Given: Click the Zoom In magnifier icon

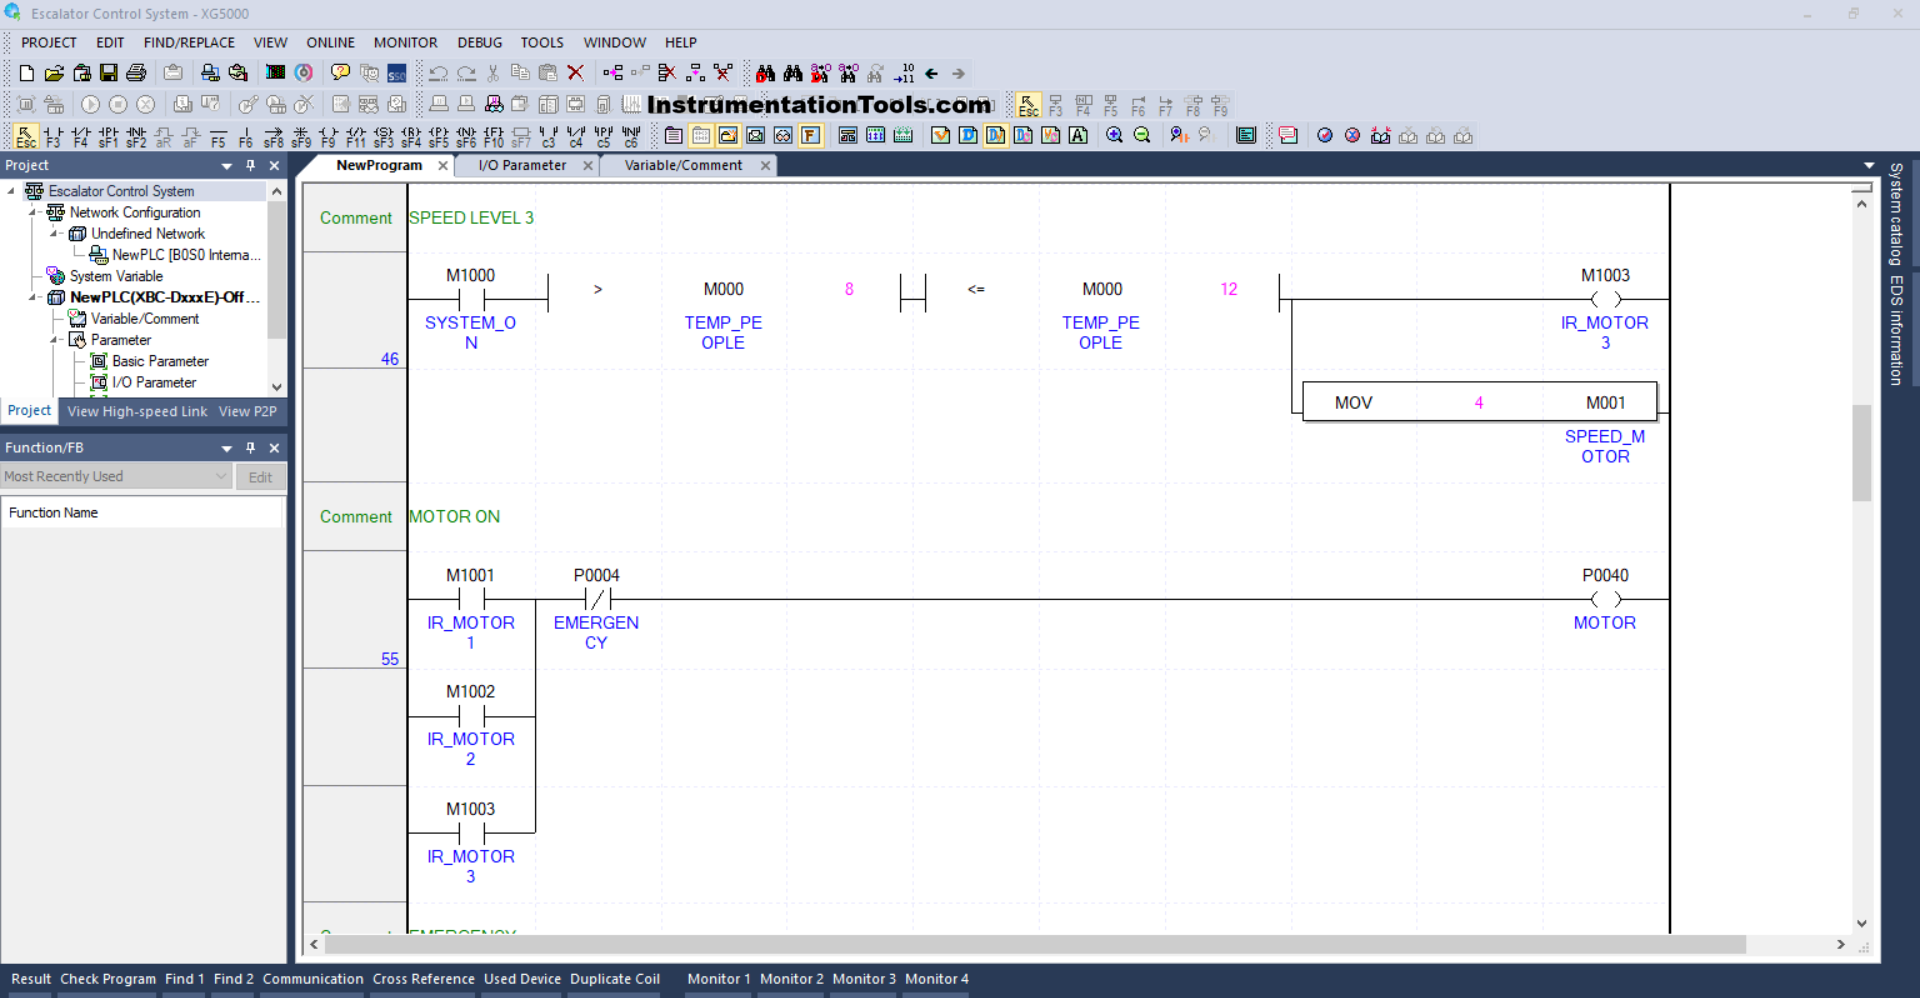Looking at the screenshot, I should coord(1114,136).
